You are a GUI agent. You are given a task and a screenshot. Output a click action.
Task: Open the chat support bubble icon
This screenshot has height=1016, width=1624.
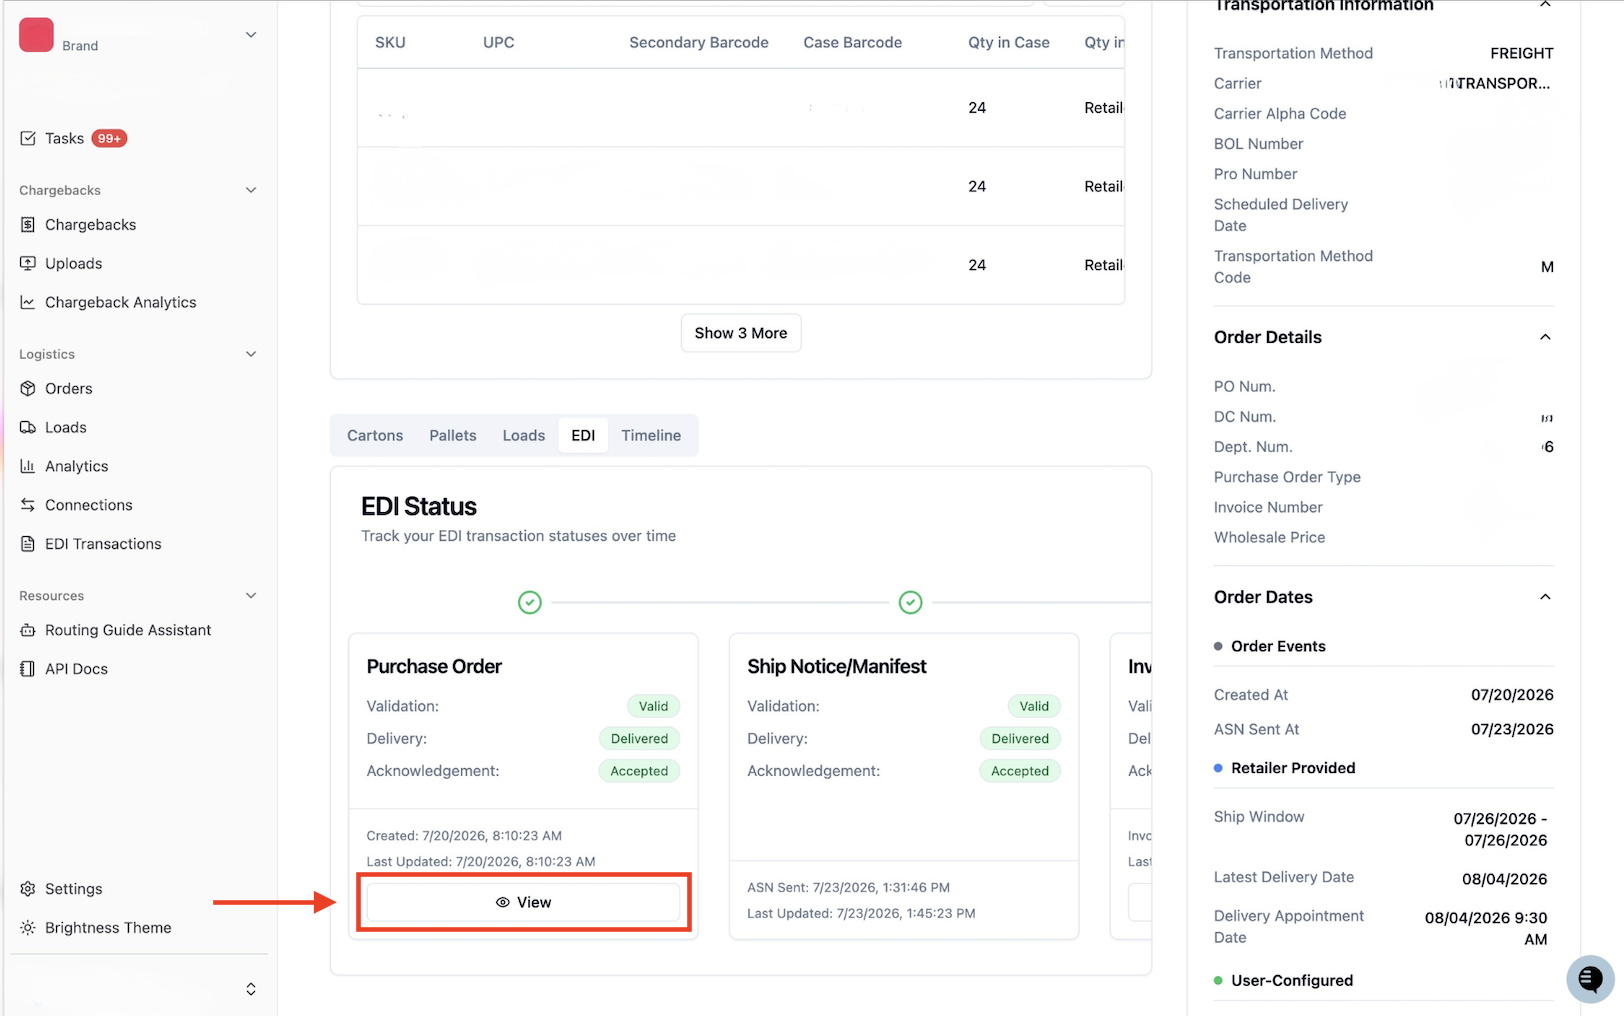[1590, 979]
